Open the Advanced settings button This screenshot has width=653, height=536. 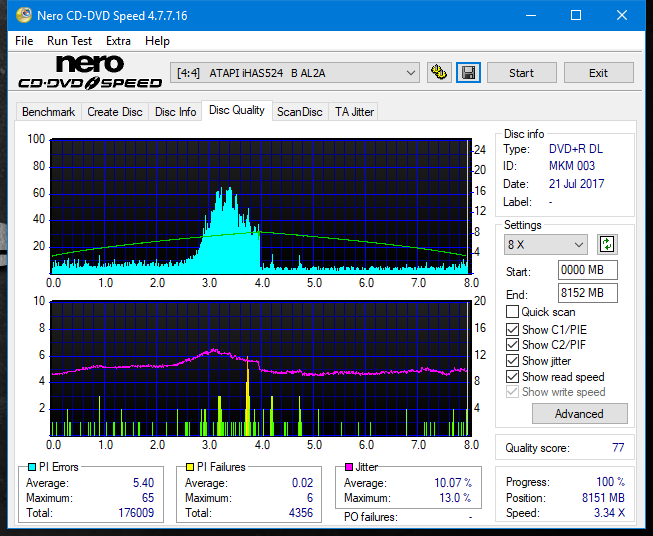(x=579, y=414)
